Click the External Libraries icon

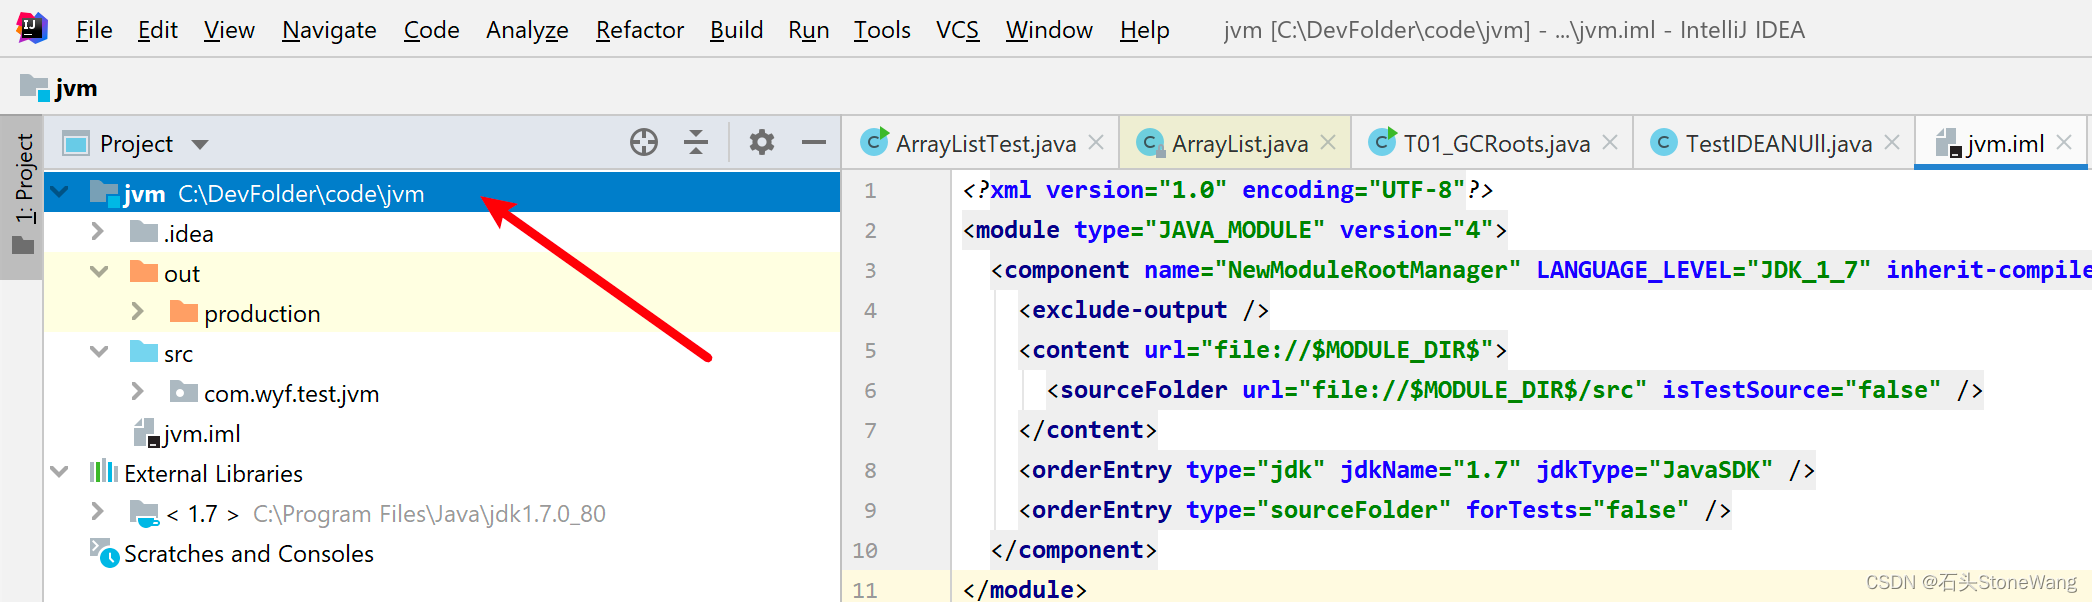tap(104, 472)
